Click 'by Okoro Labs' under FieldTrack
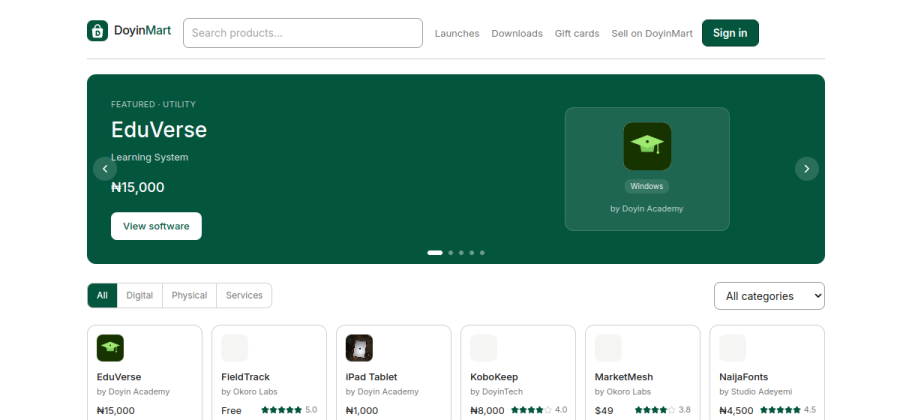The height and width of the screenshot is (420, 900). click(250, 392)
